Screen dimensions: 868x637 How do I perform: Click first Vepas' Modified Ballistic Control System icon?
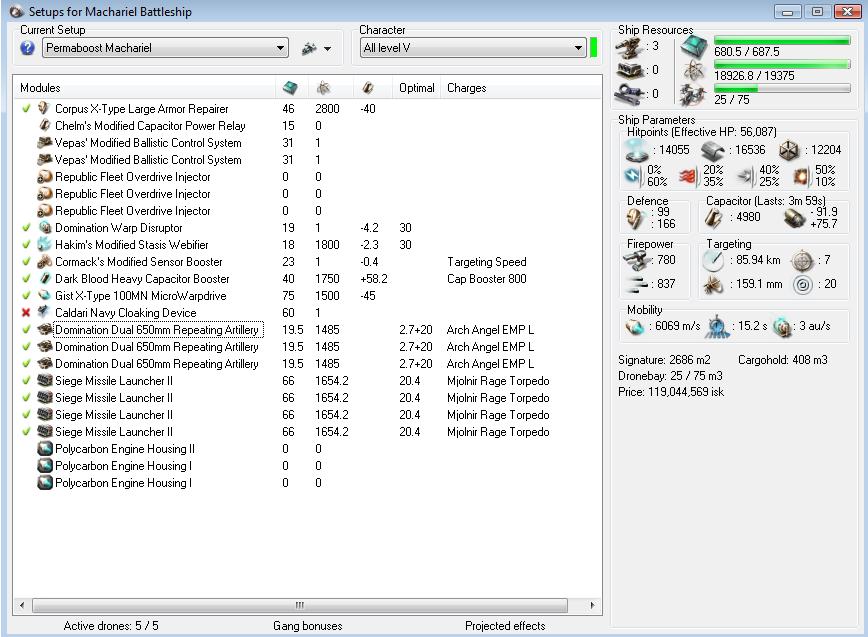(44, 143)
